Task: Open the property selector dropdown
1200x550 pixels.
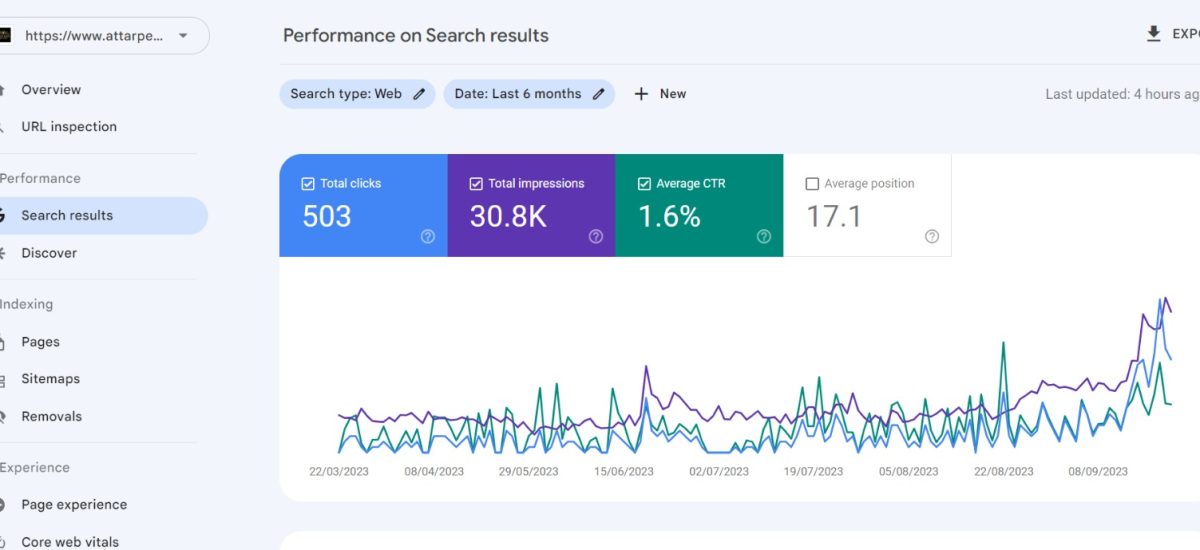Action: 183,35
